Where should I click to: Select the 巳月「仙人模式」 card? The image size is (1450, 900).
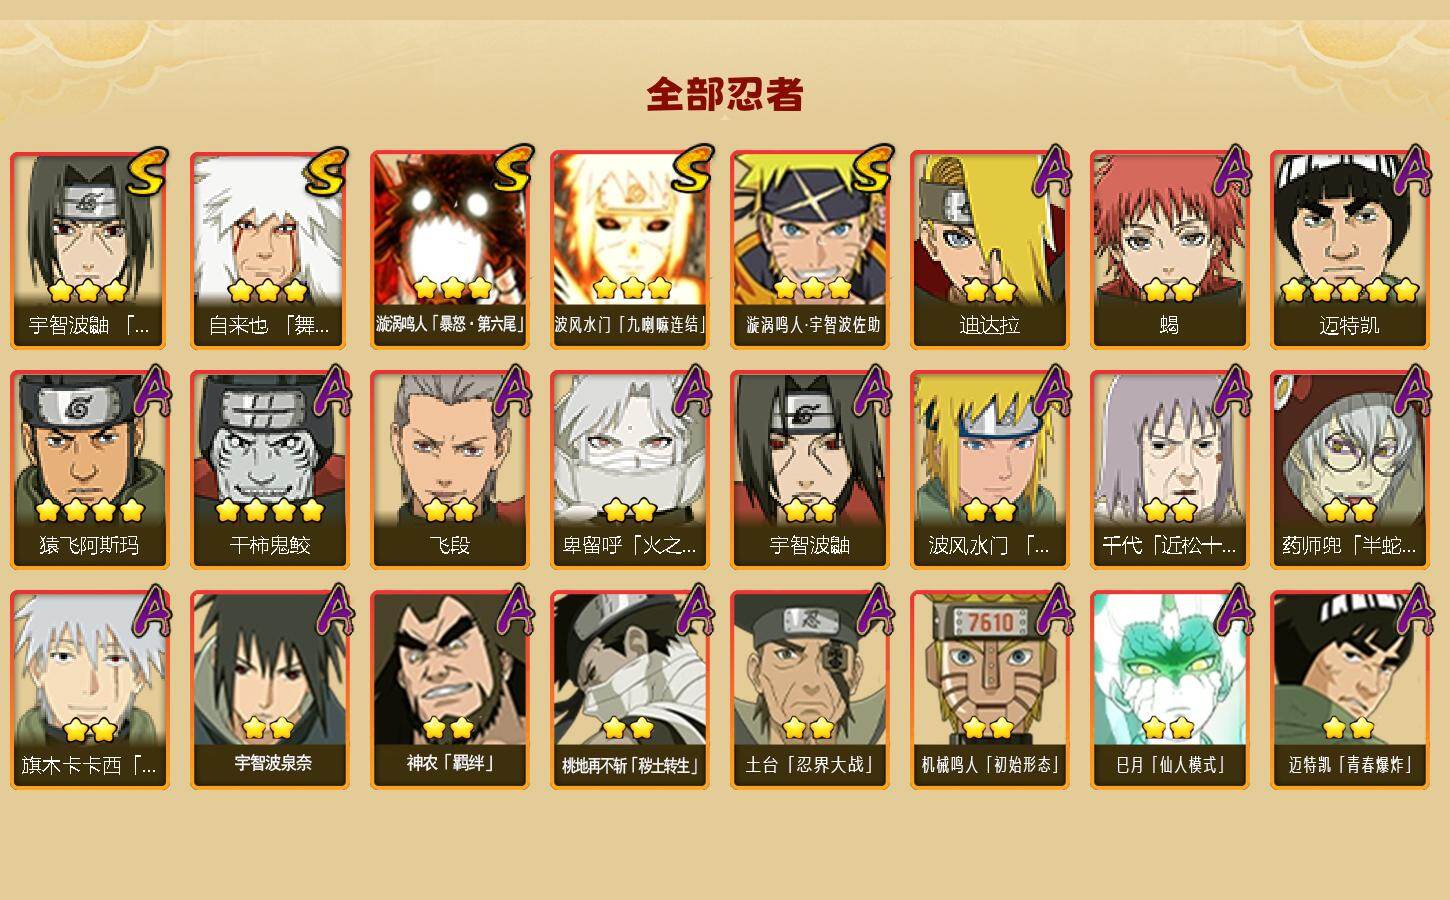pos(1169,690)
